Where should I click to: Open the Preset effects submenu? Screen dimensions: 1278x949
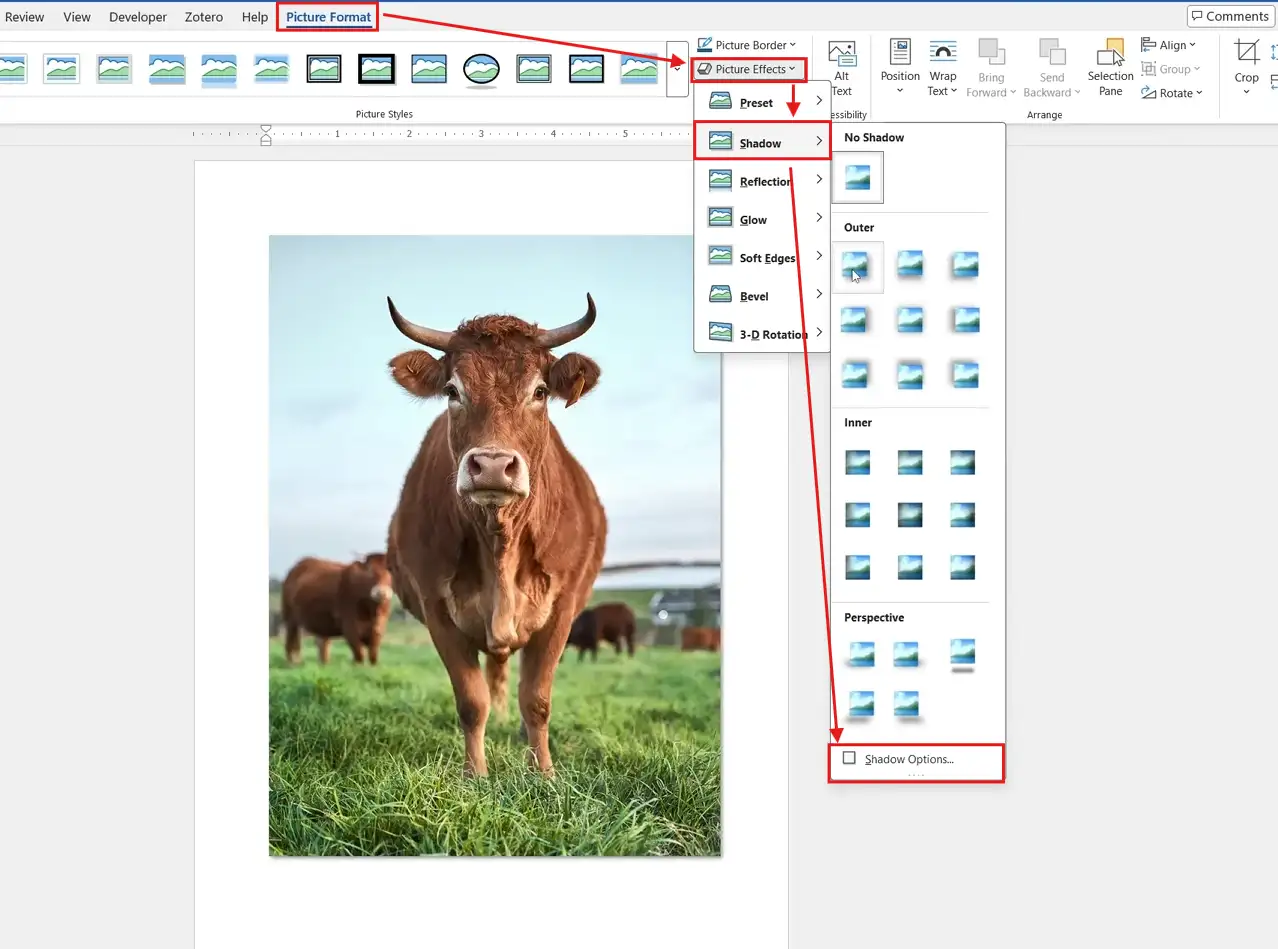(x=762, y=102)
